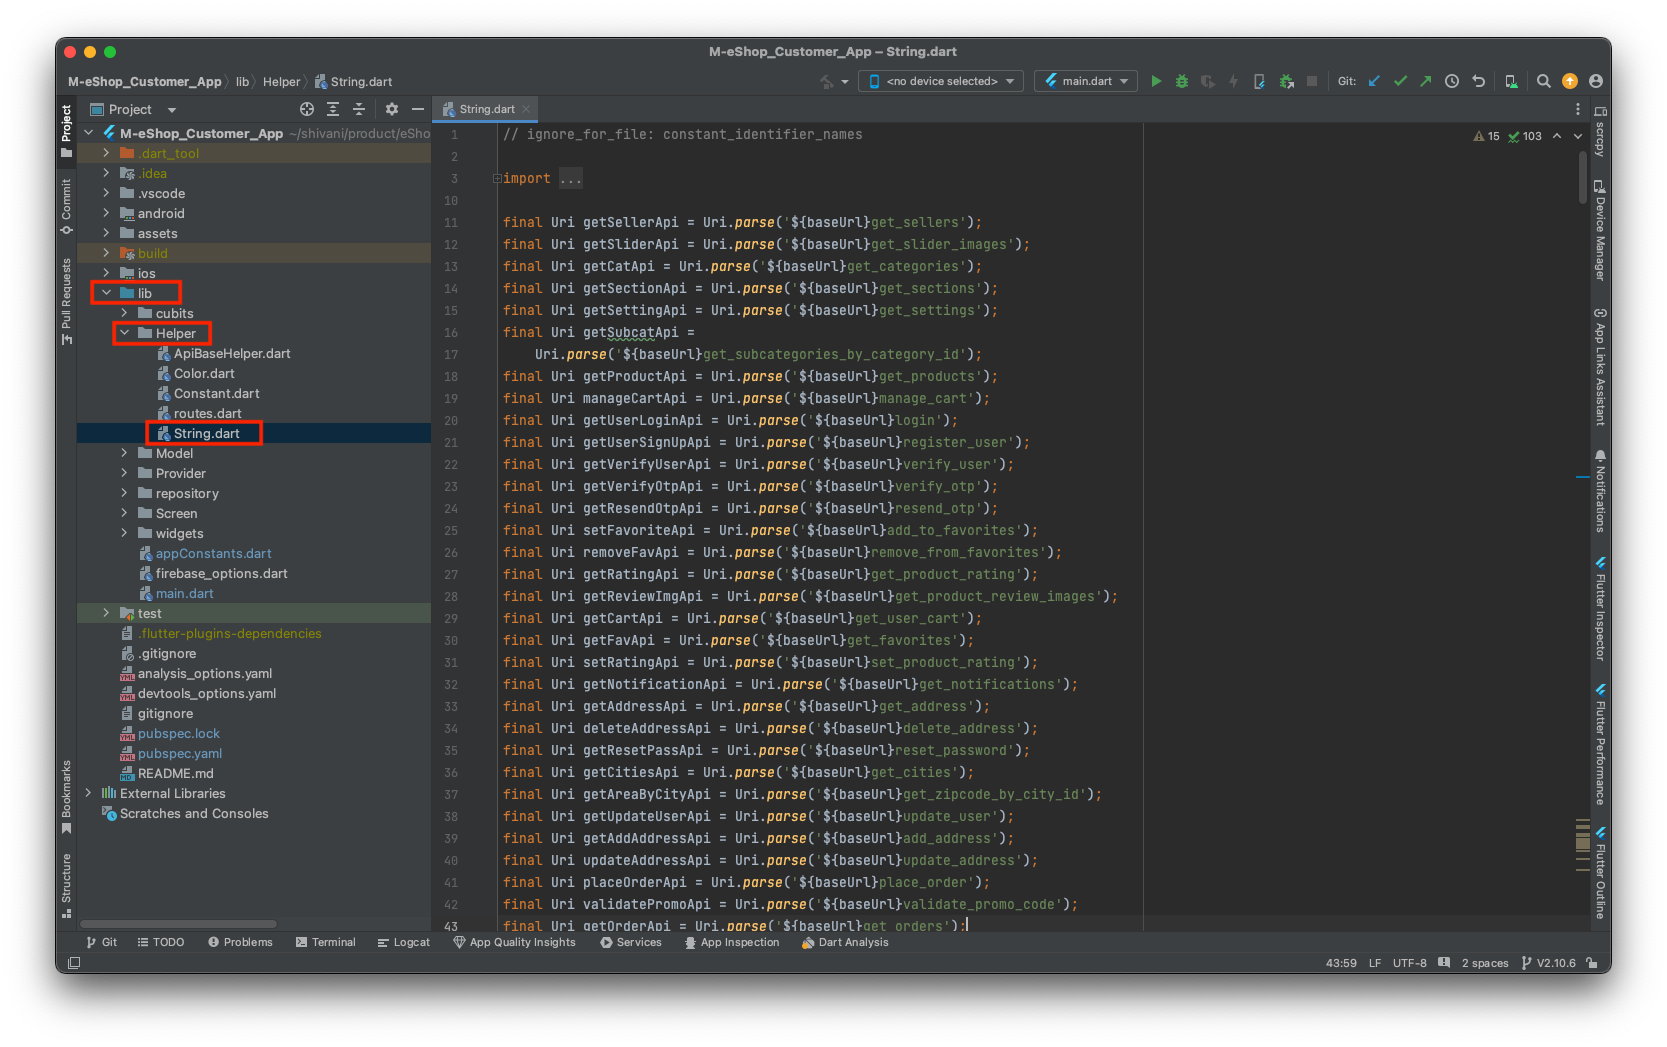Expand the cubits folder
1667x1047 pixels.
point(124,313)
